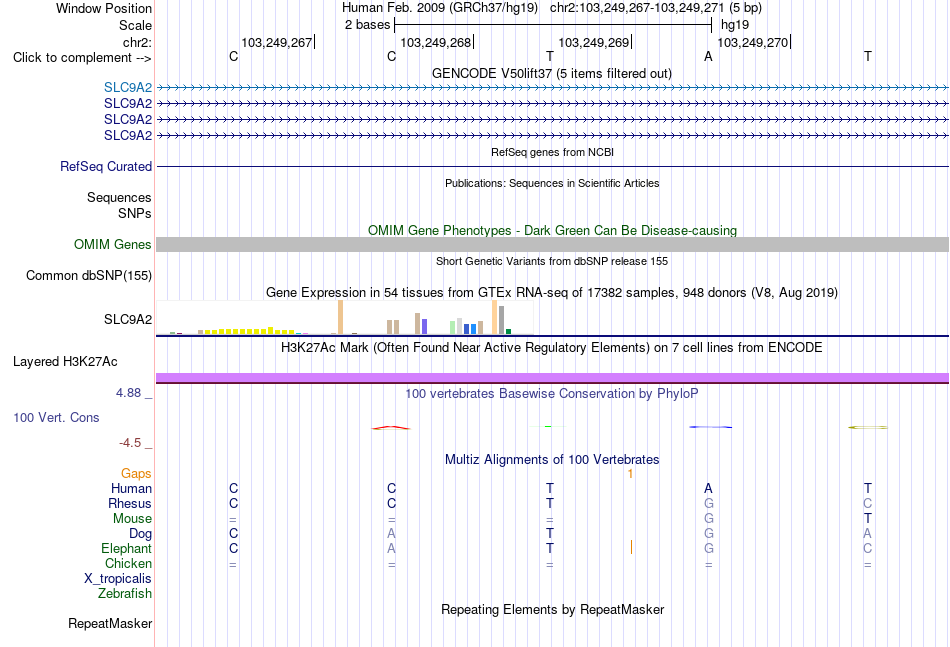This screenshot has height=647, width=950.
Task: Click 'Multiz Alignments of 100 Vertebrates' title
Action: click(x=552, y=459)
